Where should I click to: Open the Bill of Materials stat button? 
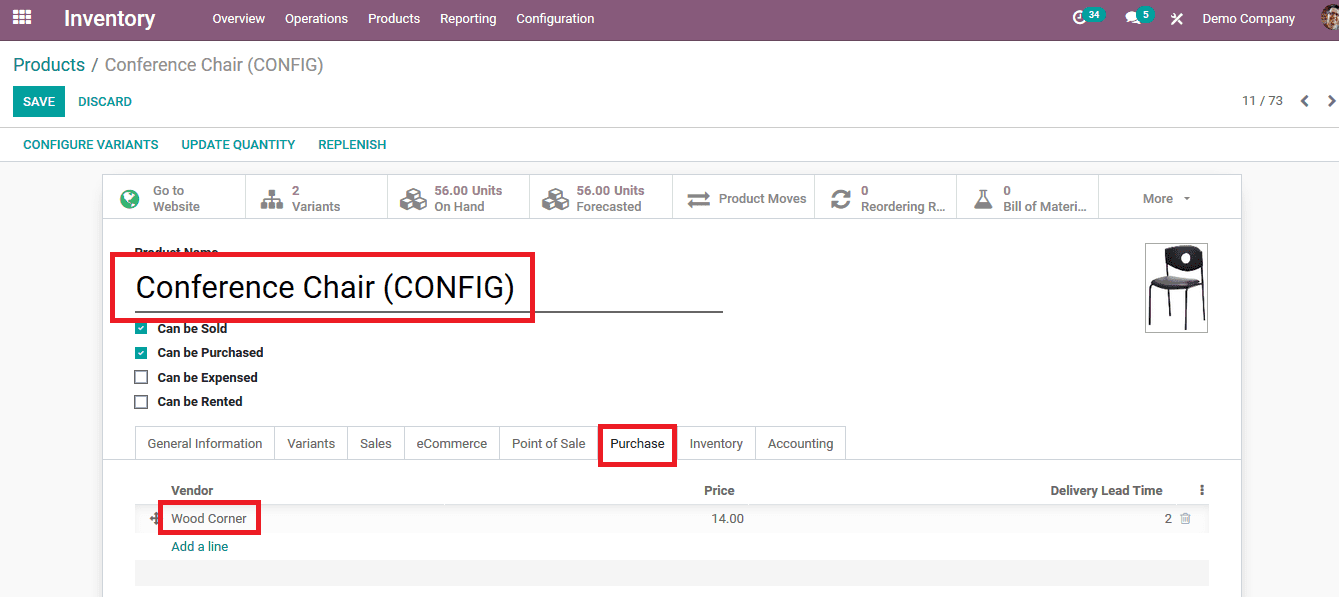pos(1027,198)
